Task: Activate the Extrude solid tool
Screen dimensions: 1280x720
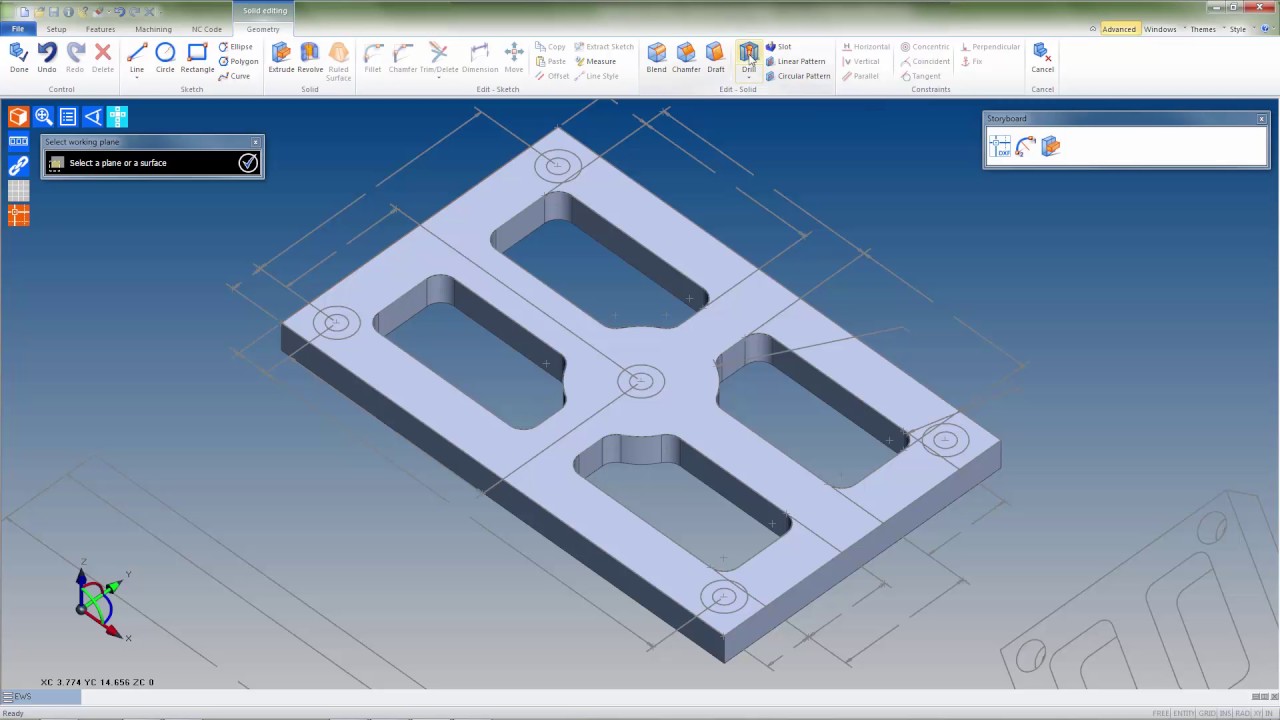Action: [281, 58]
